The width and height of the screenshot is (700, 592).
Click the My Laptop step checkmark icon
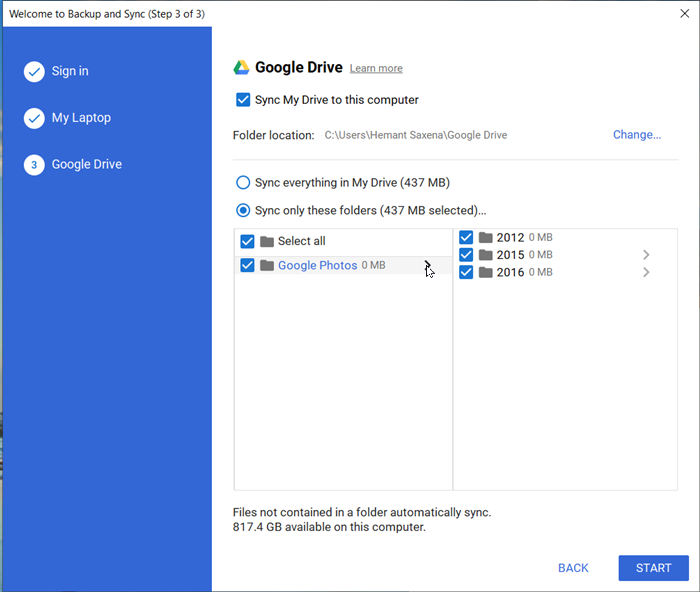pos(34,118)
